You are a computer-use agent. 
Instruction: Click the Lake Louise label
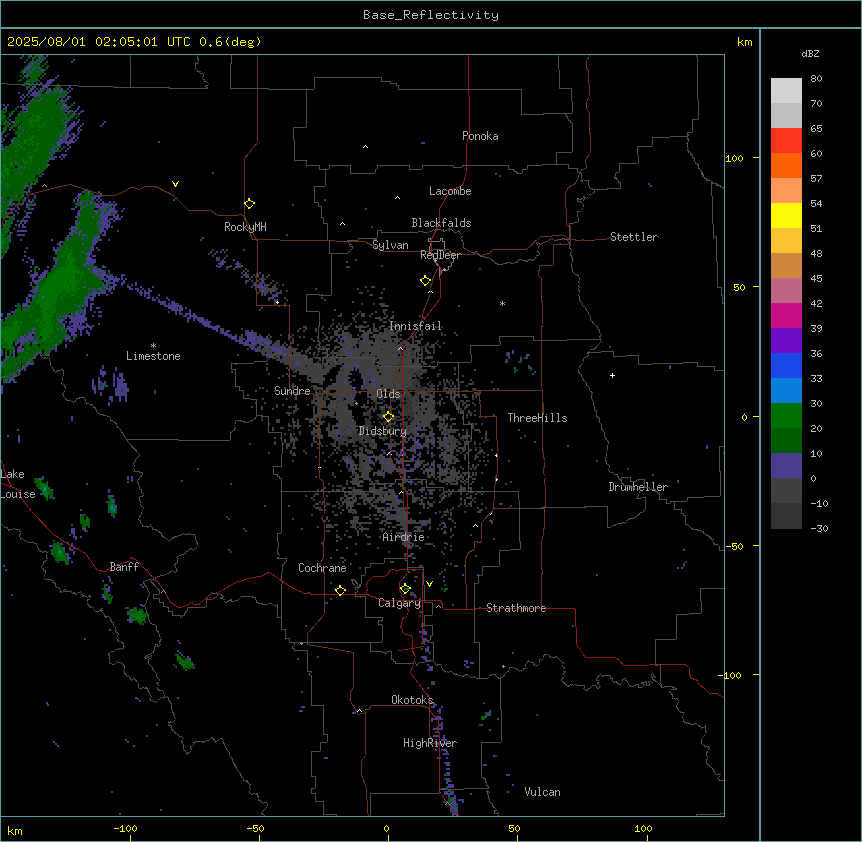click(x=16, y=484)
